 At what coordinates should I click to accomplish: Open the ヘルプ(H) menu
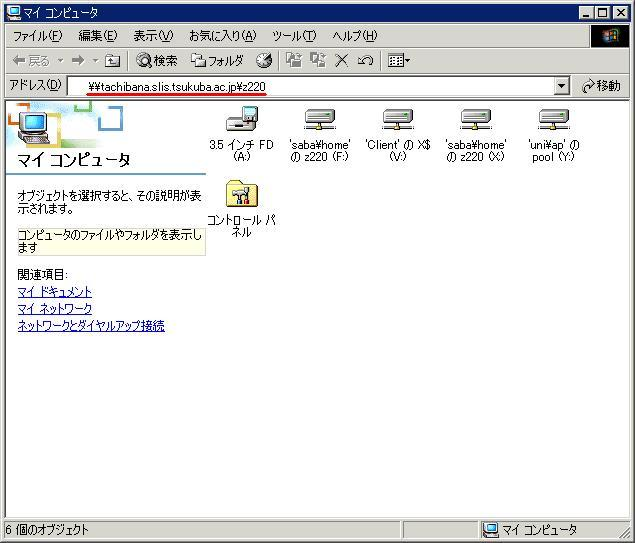[355, 36]
